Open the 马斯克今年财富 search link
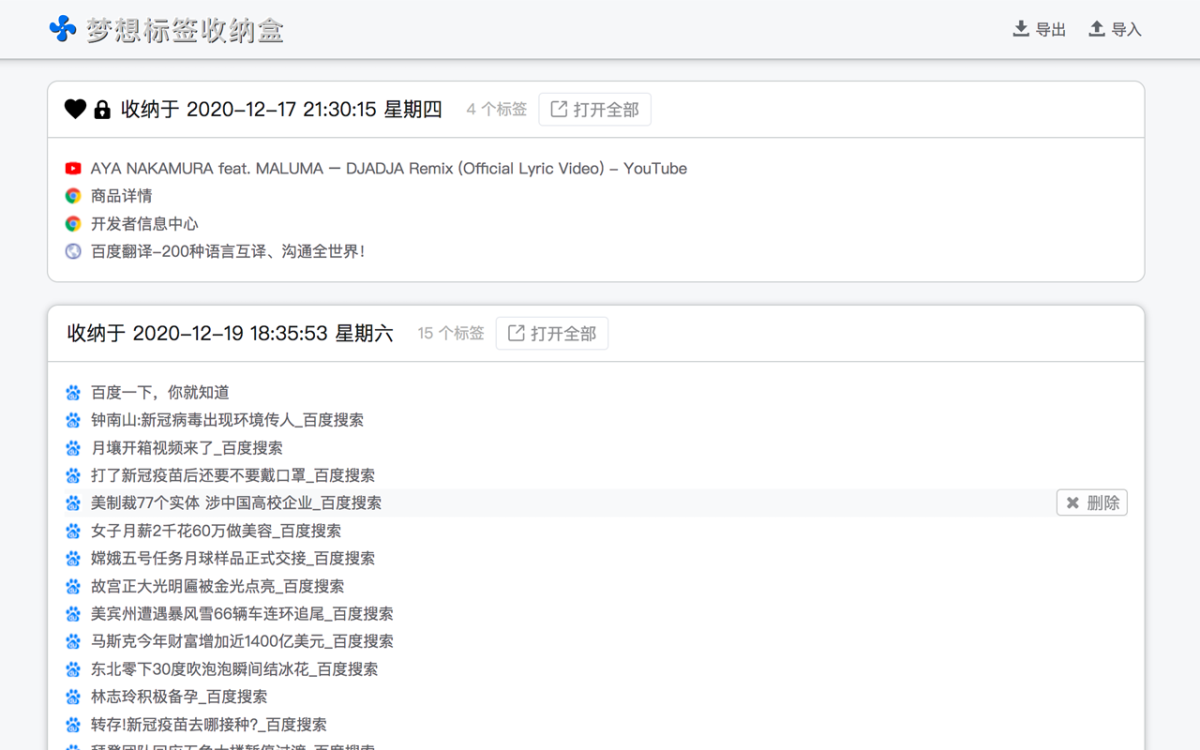This screenshot has height=750, width=1200. 242,641
